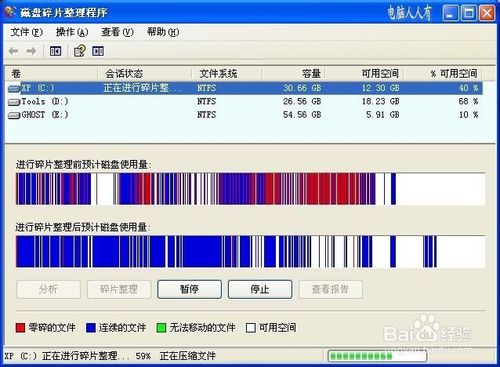Maximize the defragmenter window
This screenshot has height=367, width=500.
tap(469, 13)
